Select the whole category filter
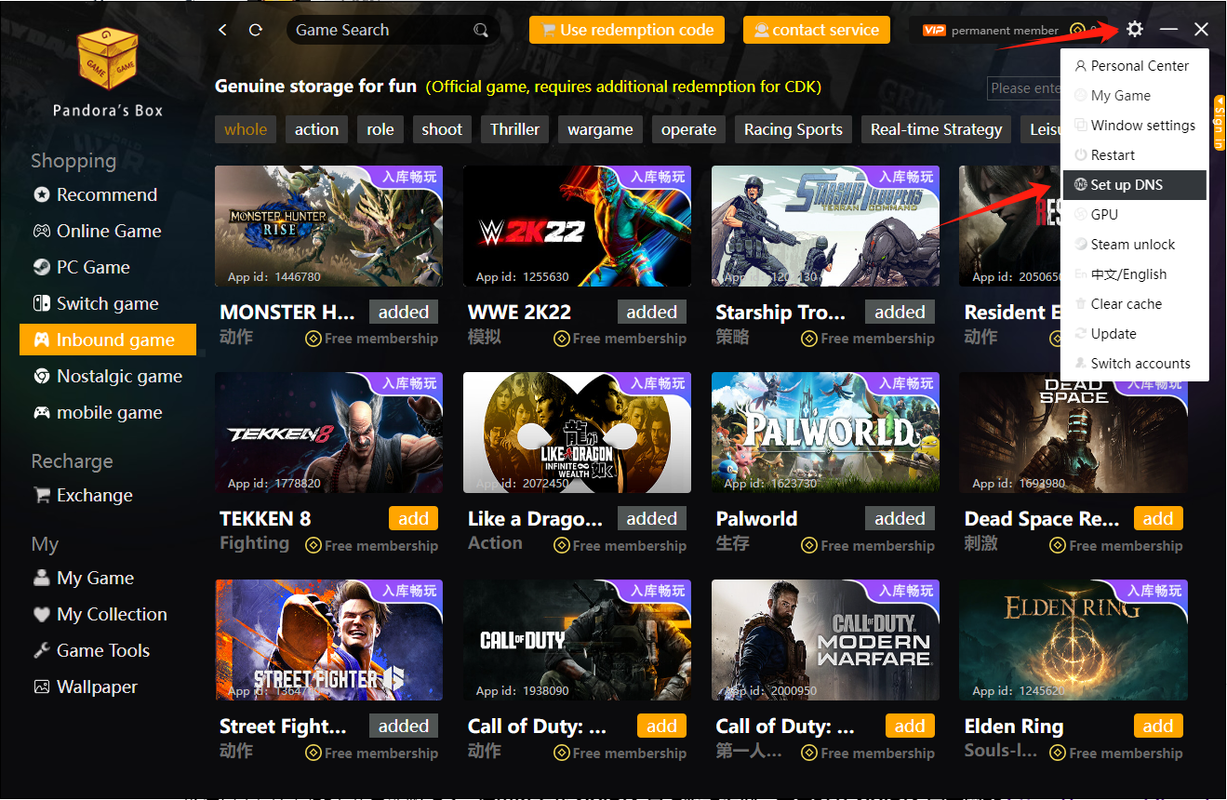Viewport: 1227px width, 800px height. coord(245,129)
